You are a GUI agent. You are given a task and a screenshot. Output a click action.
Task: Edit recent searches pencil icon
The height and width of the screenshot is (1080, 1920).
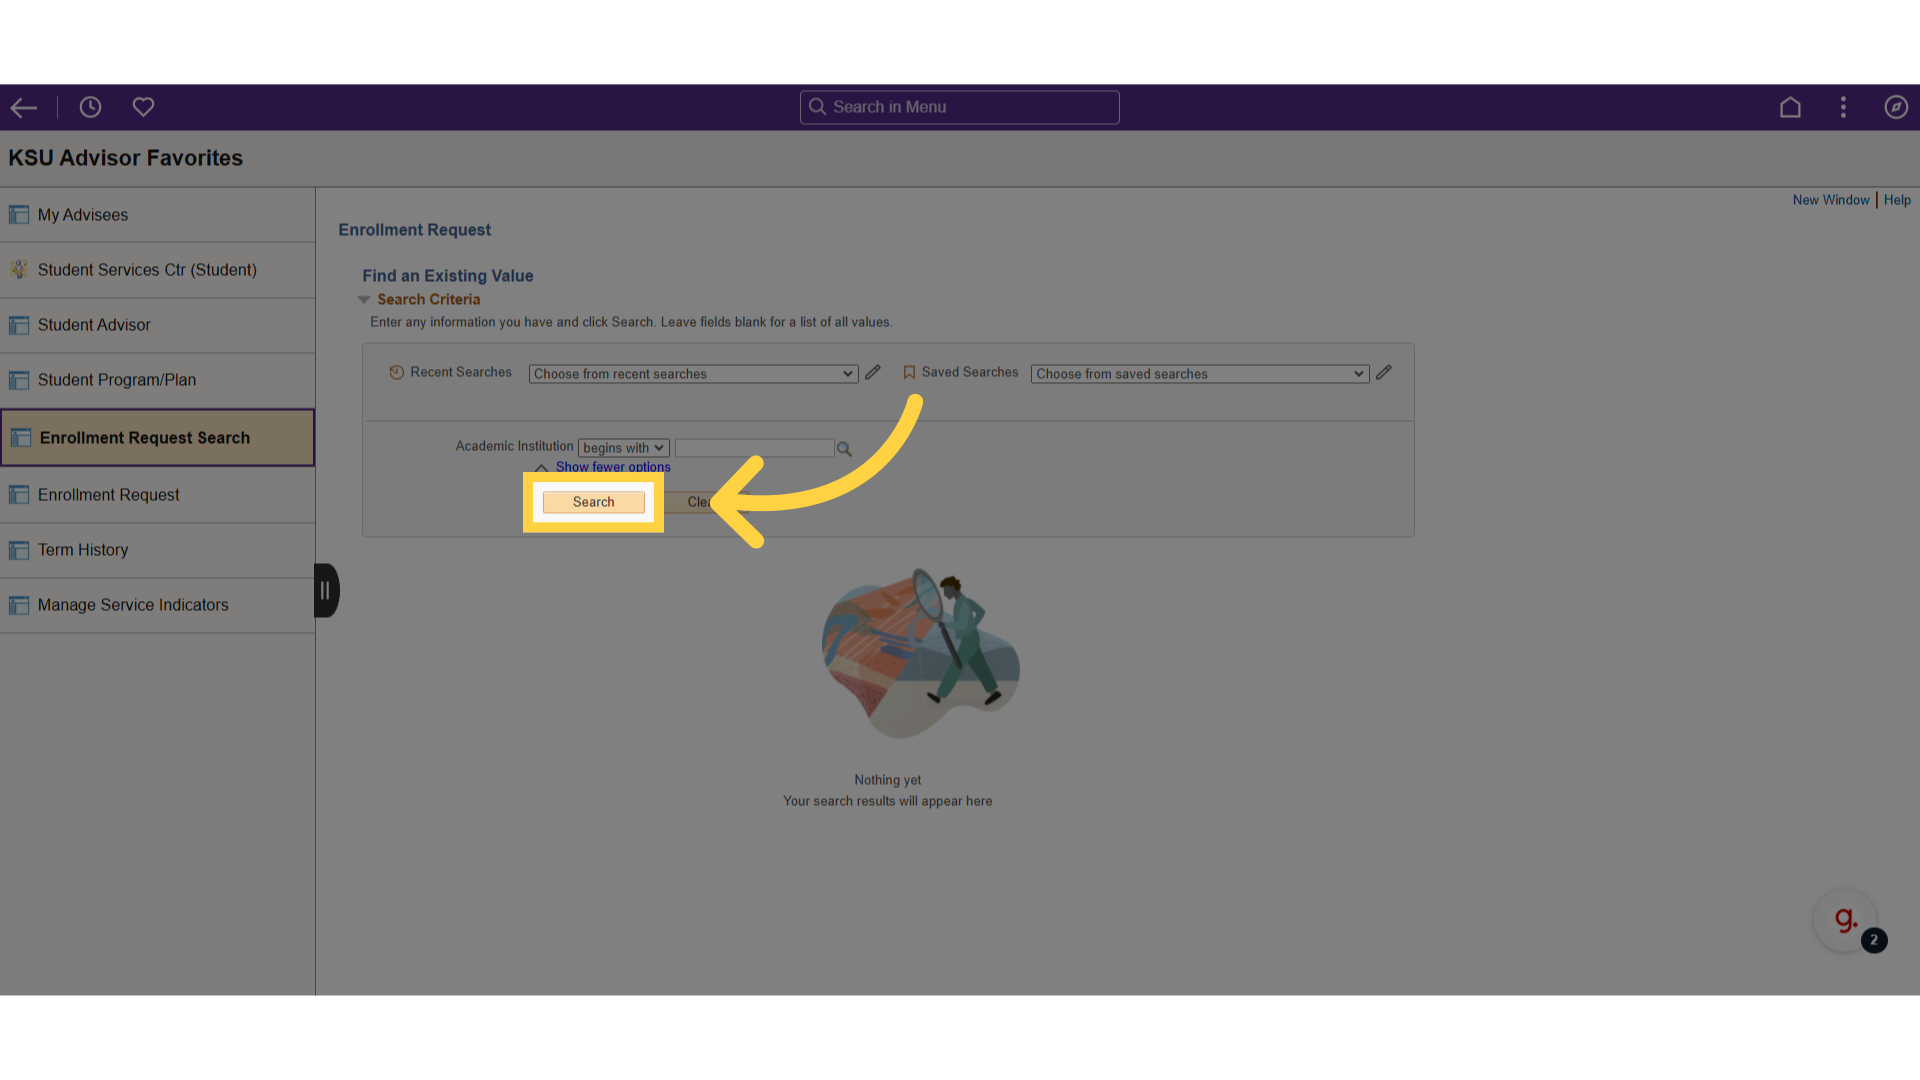(873, 372)
